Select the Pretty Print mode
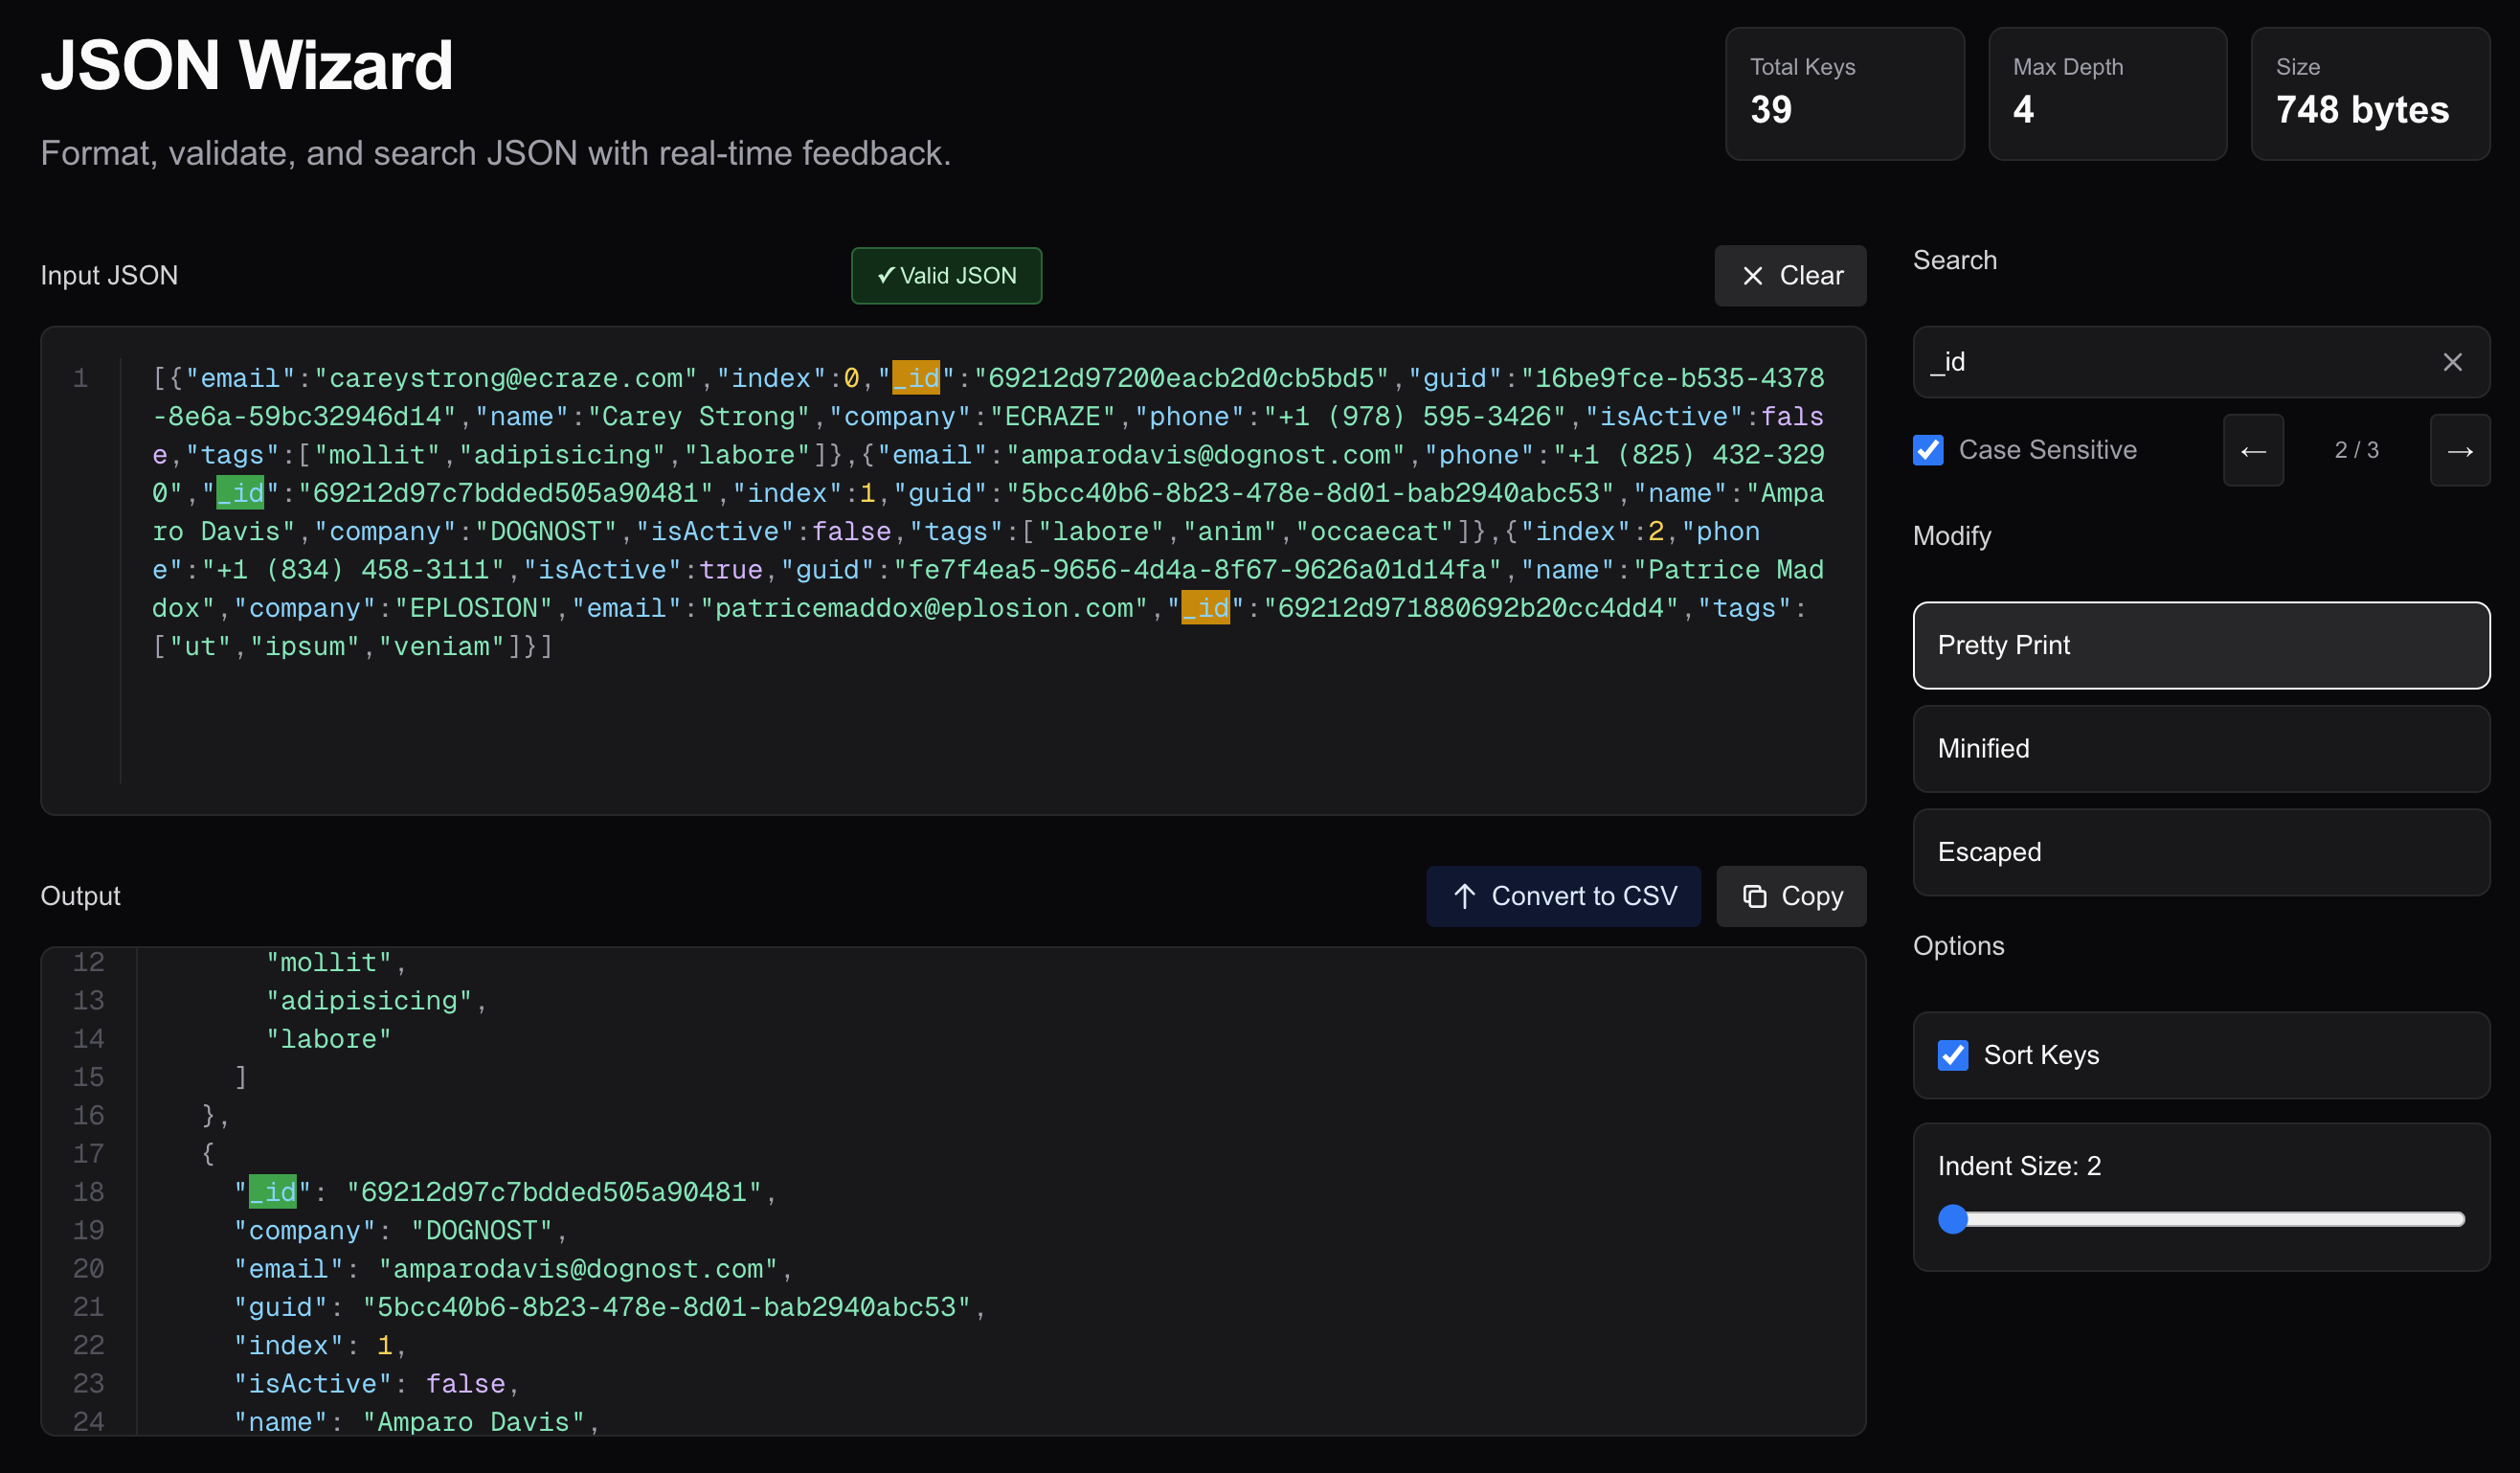This screenshot has height=1473, width=2520. pos(2200,645)
